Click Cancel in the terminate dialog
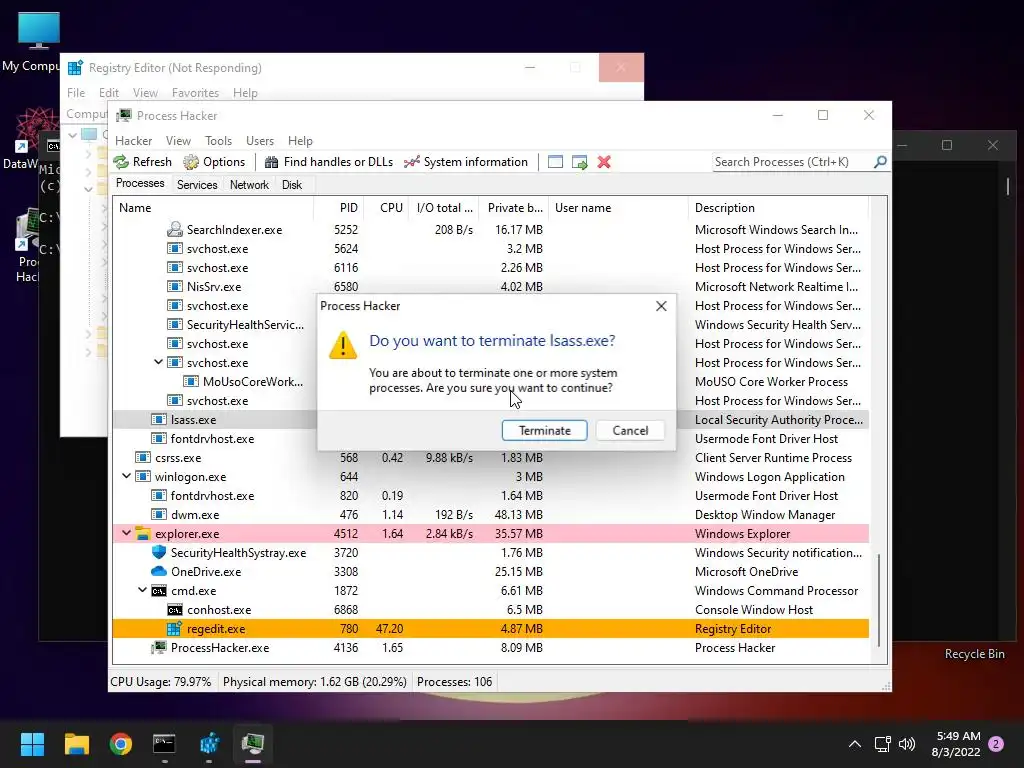1024x768 pixels. 630,430
